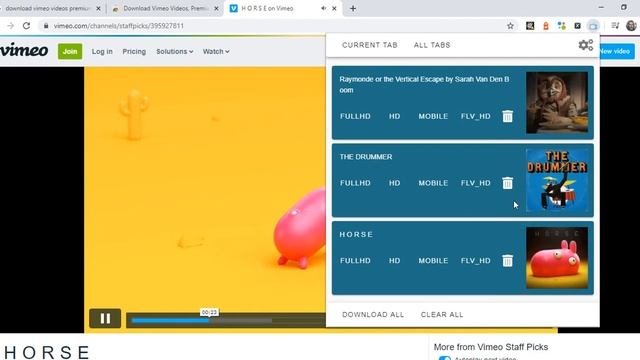The width and height of the screenshot is (640, 360).
Task: Expand the Watch dropdown menu
Action: [x=216, y=51]
